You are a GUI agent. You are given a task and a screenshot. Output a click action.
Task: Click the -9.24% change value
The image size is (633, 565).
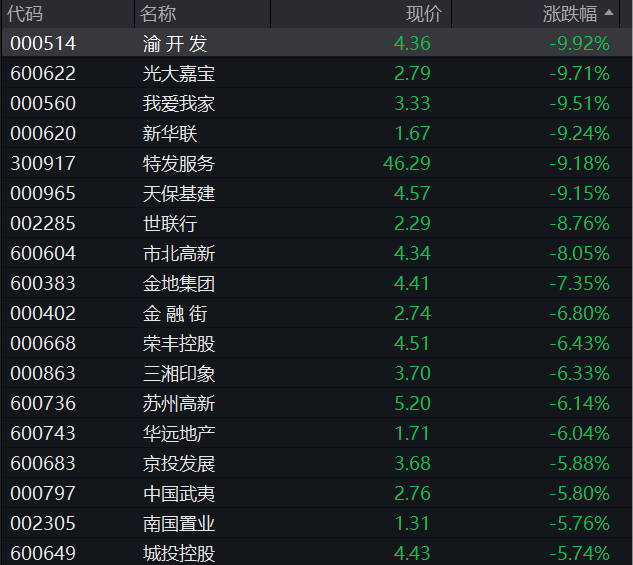(x=580, y=134)
